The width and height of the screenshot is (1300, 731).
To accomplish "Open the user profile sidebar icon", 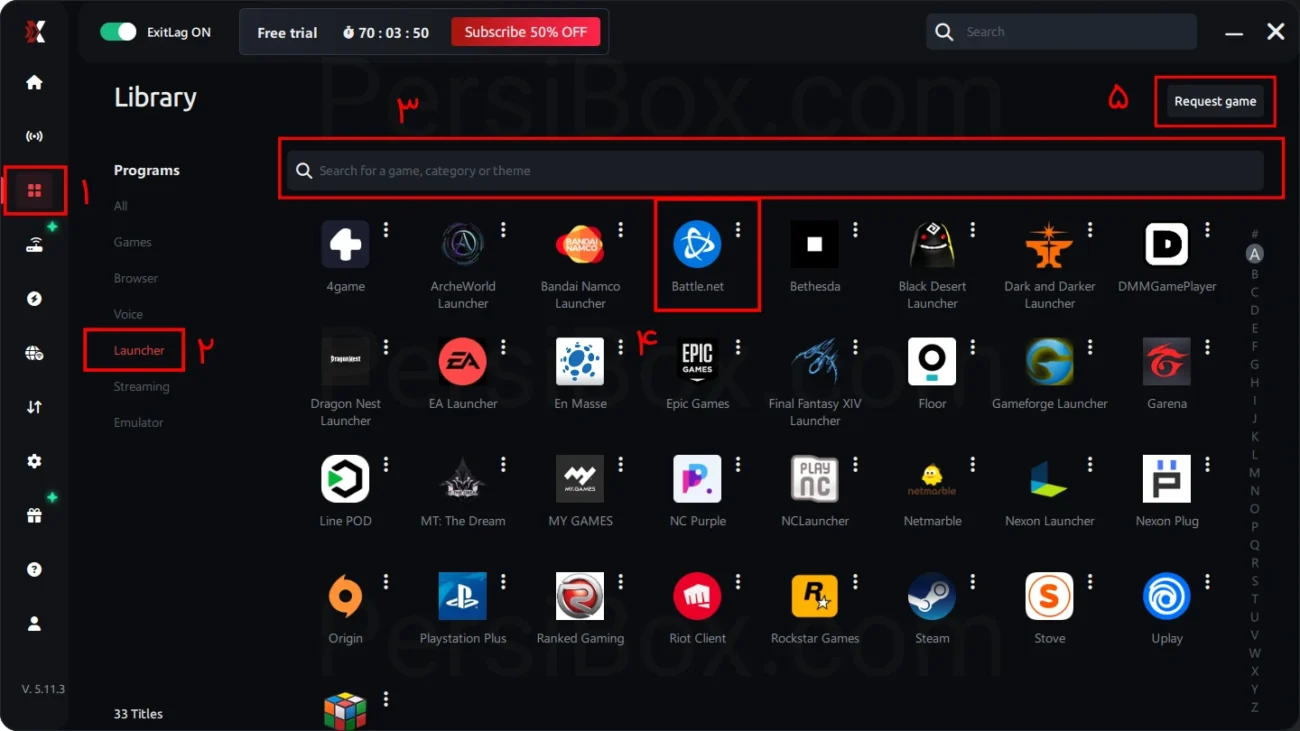I will 34,624.
